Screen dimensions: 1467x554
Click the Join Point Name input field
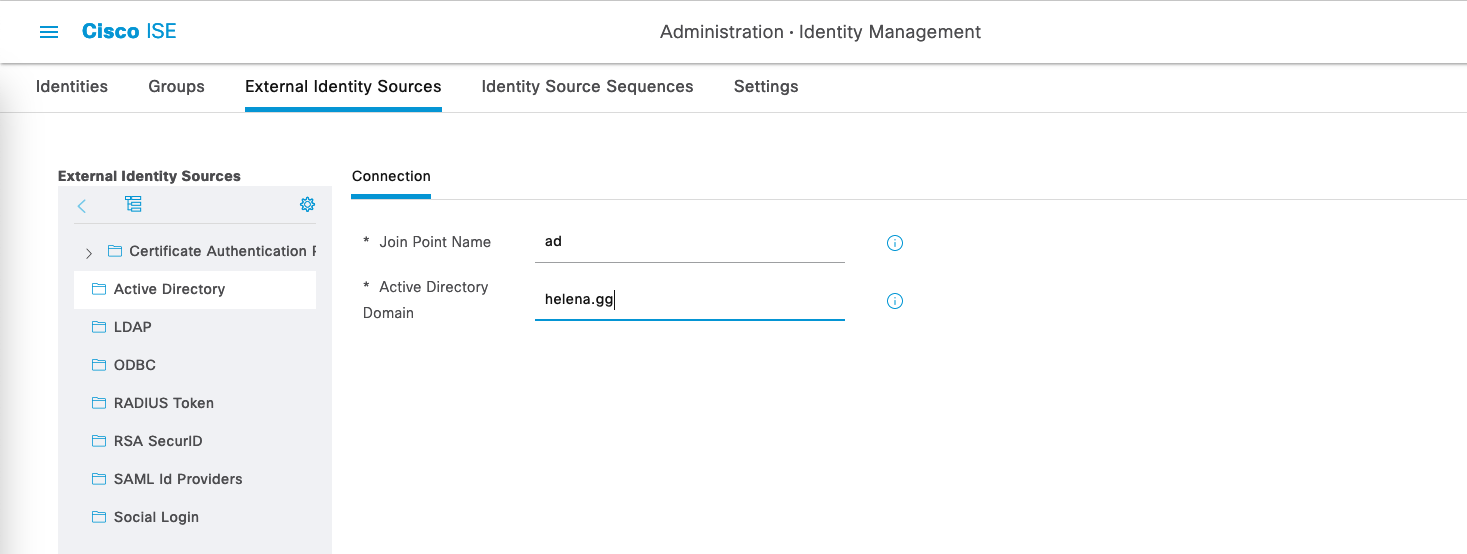(x=689, y=242)
